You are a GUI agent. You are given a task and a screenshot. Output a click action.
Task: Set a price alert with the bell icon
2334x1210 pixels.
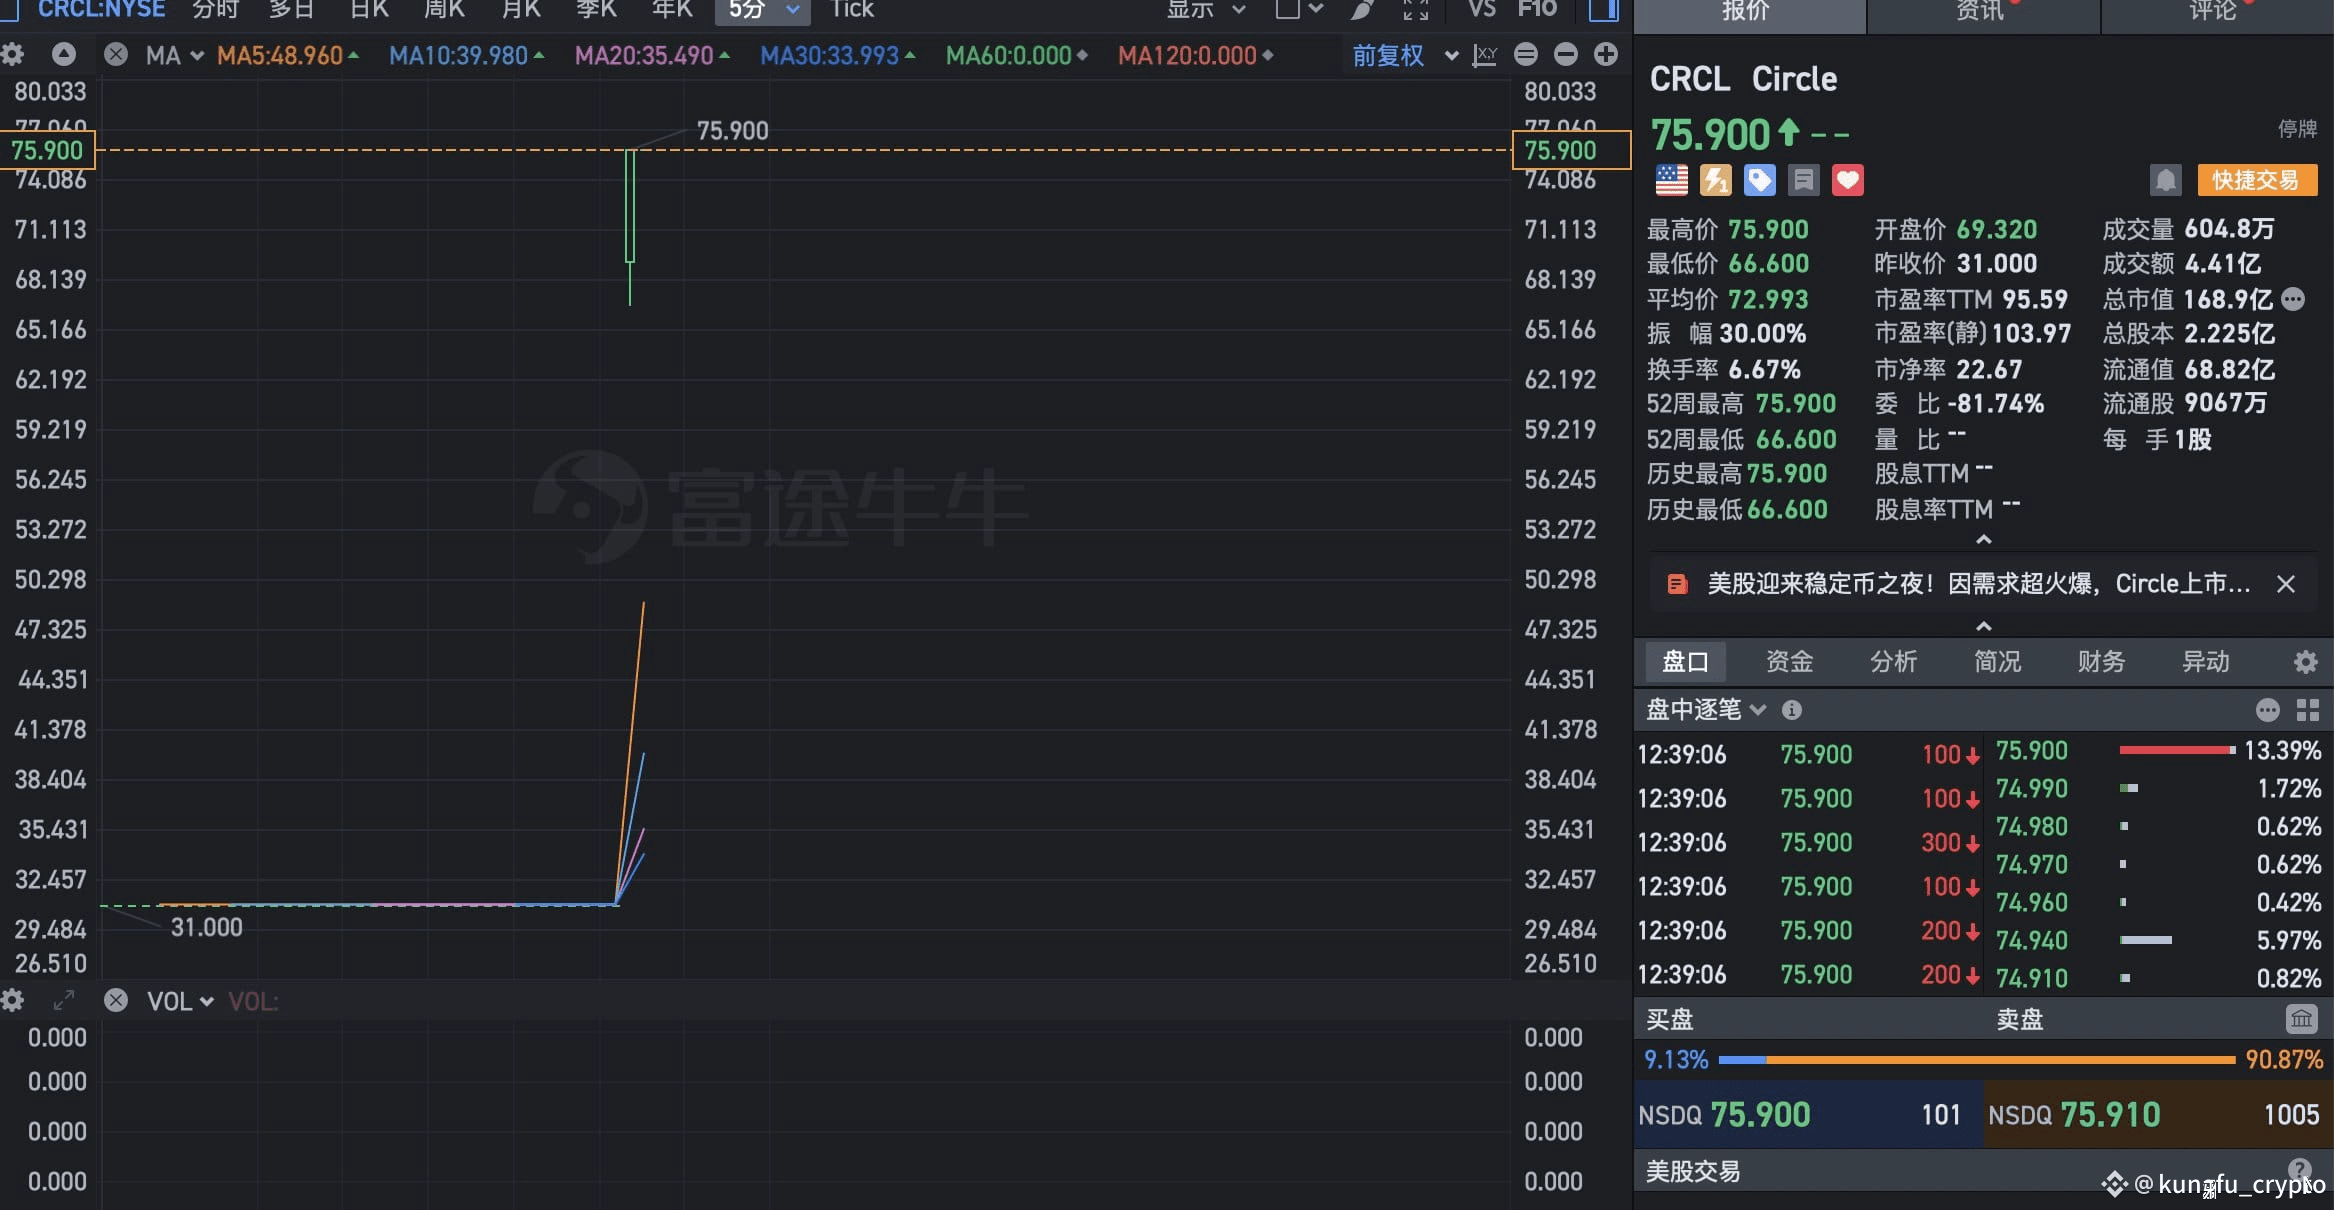(2166, 180)
